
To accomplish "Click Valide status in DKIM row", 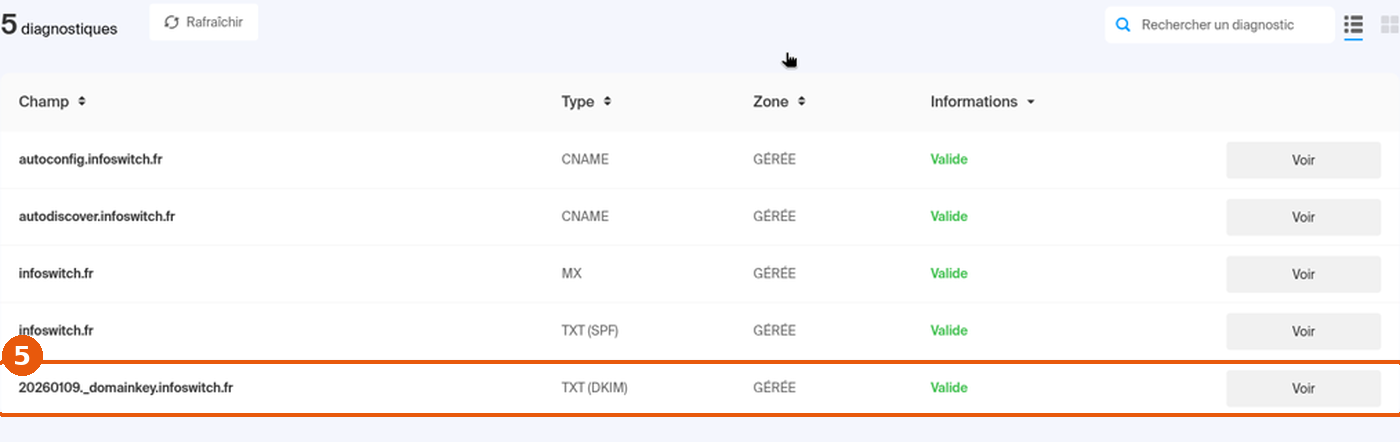I will (x=949, y=387).
